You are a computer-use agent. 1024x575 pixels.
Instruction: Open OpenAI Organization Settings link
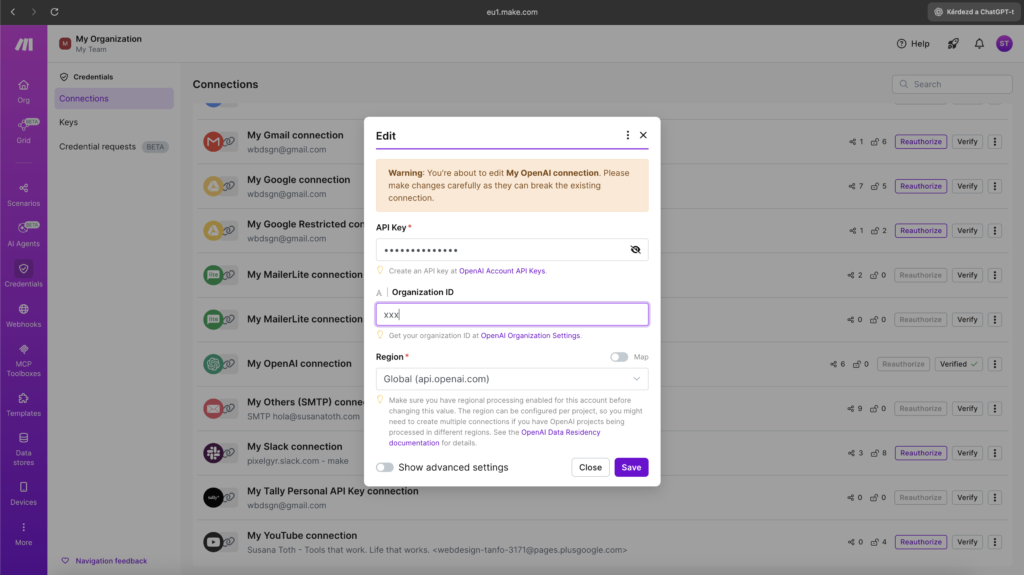pos(530,335)
